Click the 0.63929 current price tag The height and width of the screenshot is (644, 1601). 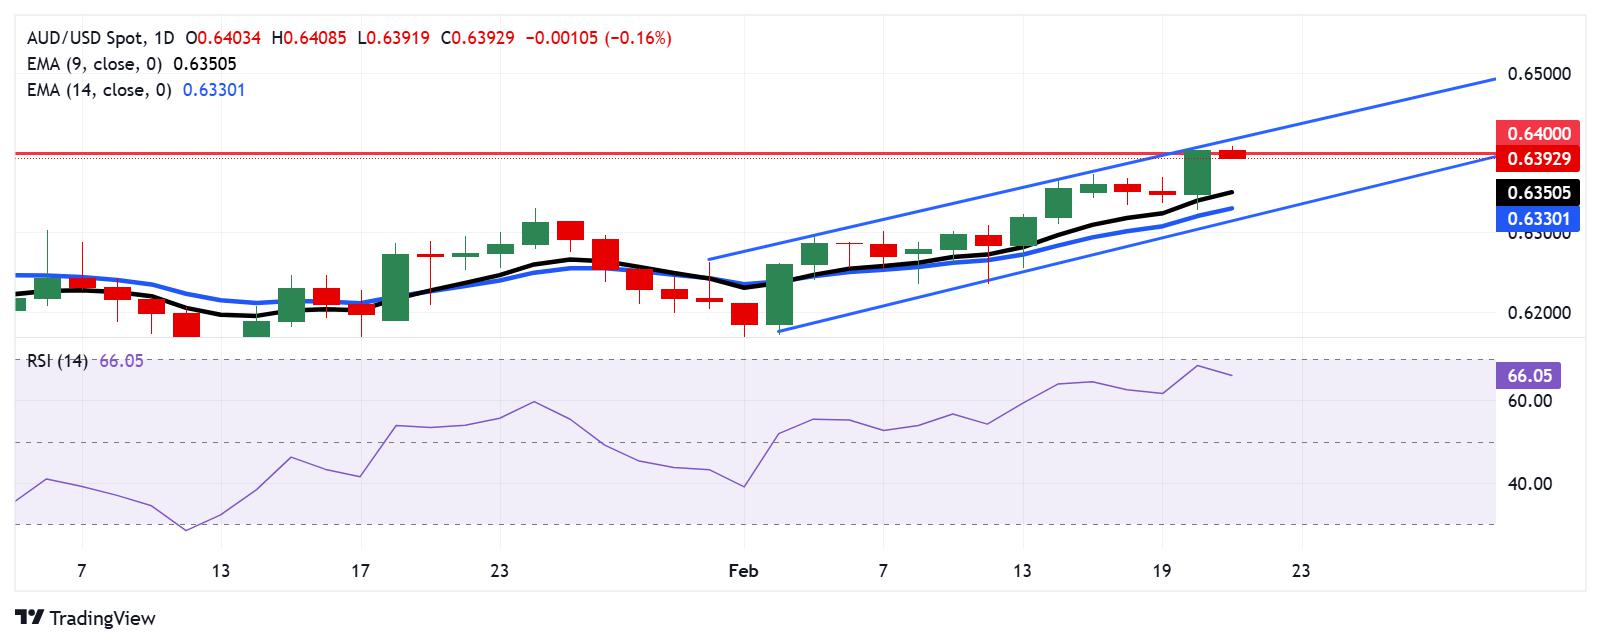point(1538,158)
